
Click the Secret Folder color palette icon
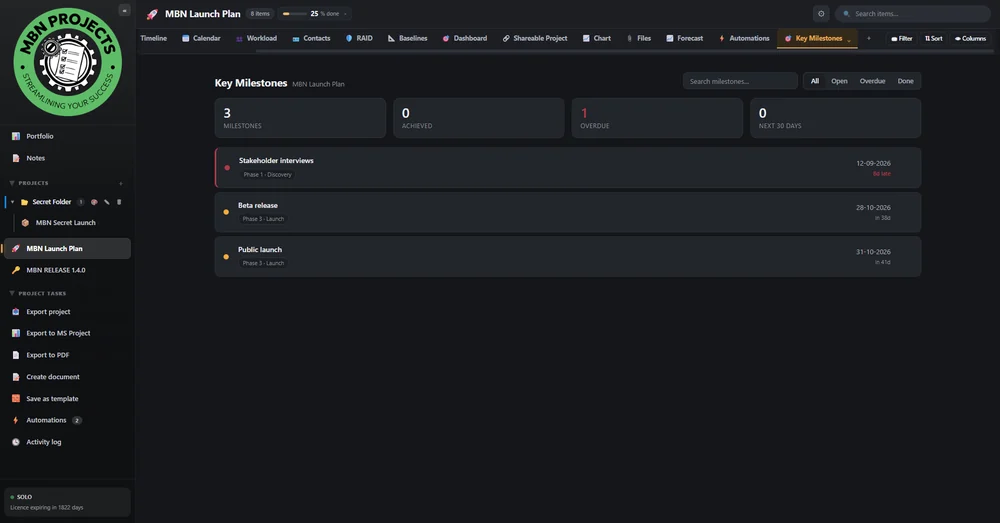point(94,202)
